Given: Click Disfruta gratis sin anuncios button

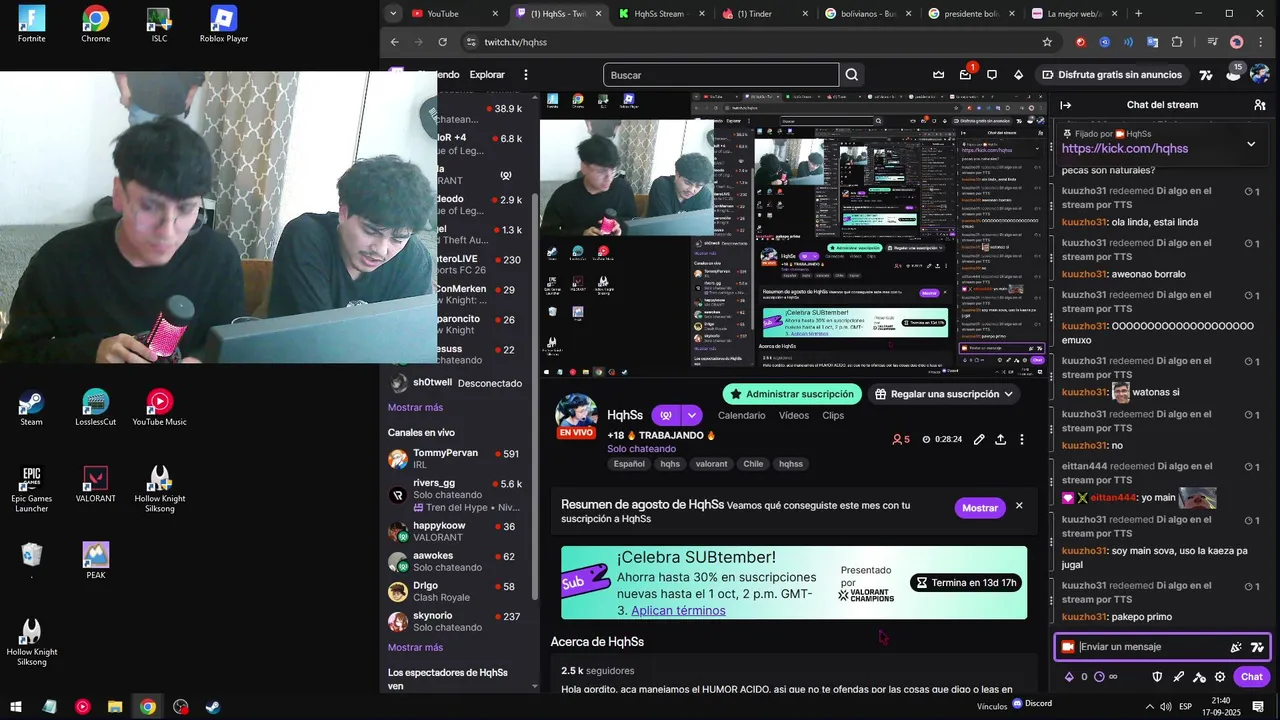Looking at the screenshot, I should coord(1111,75).
